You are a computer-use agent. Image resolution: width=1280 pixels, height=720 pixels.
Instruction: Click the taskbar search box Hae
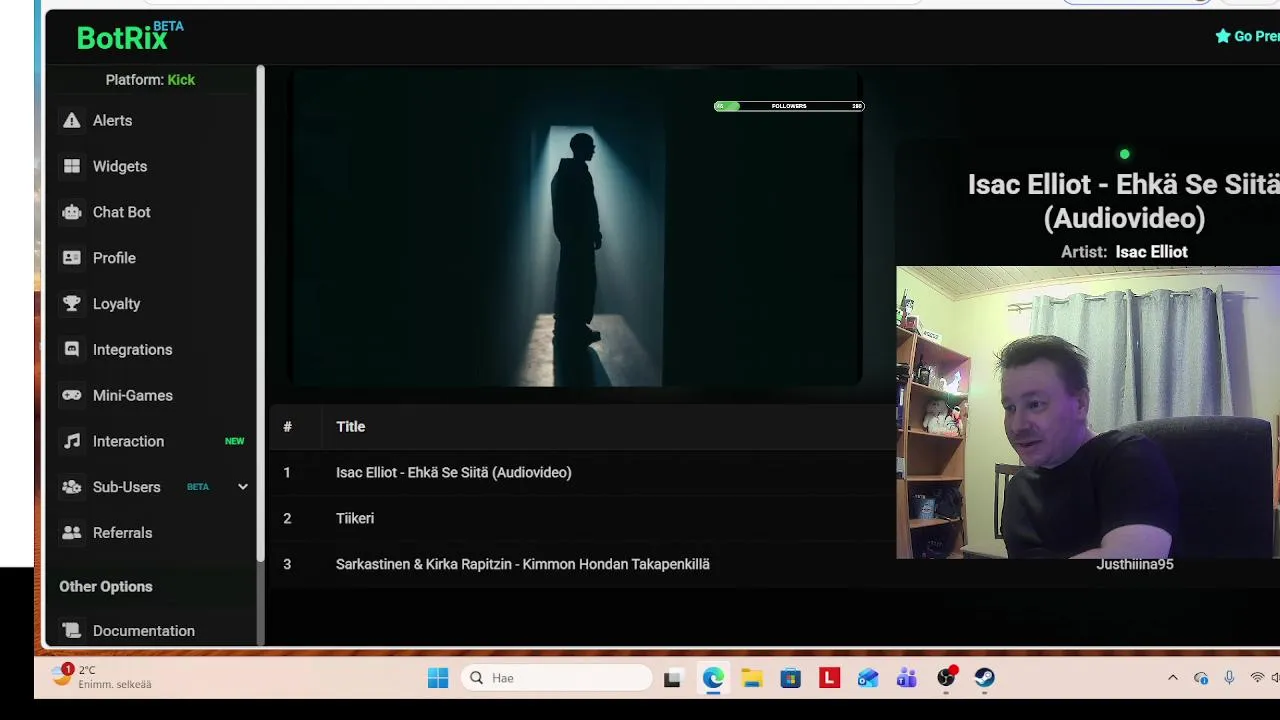pyautogui.click(x=556, y=678)
